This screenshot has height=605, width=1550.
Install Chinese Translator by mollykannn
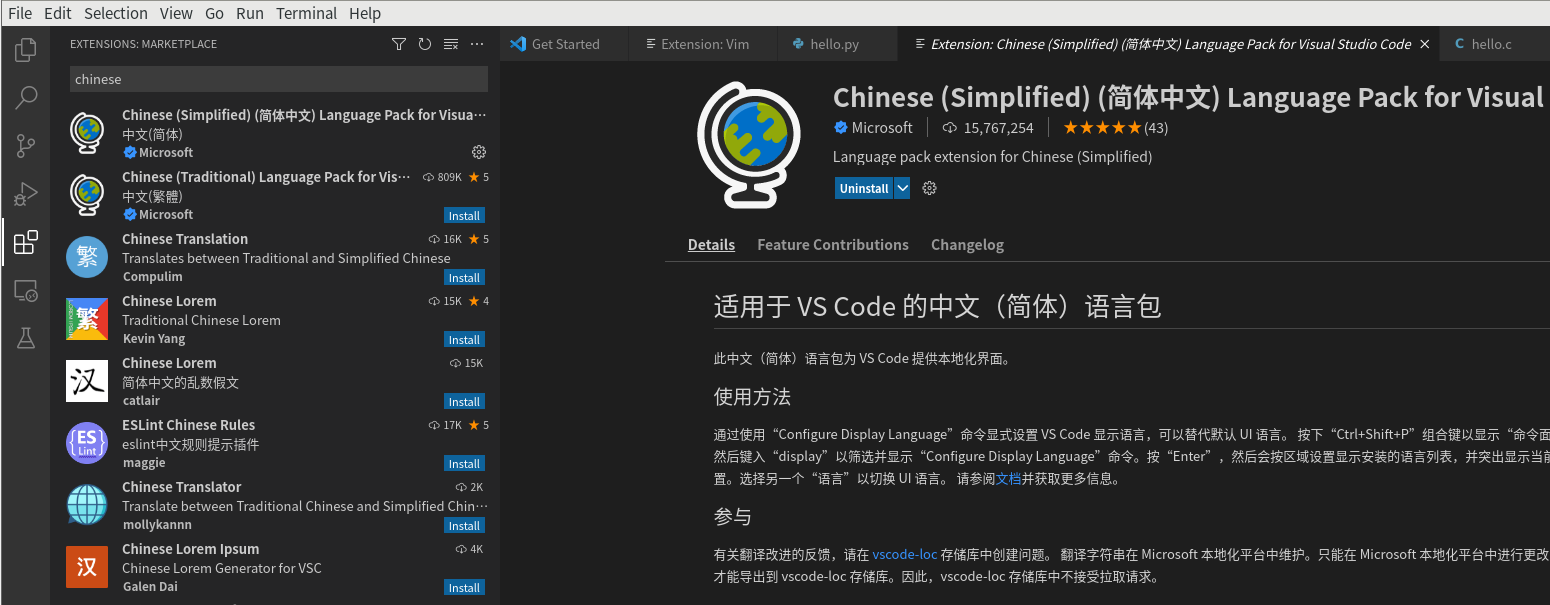[464, 526]
